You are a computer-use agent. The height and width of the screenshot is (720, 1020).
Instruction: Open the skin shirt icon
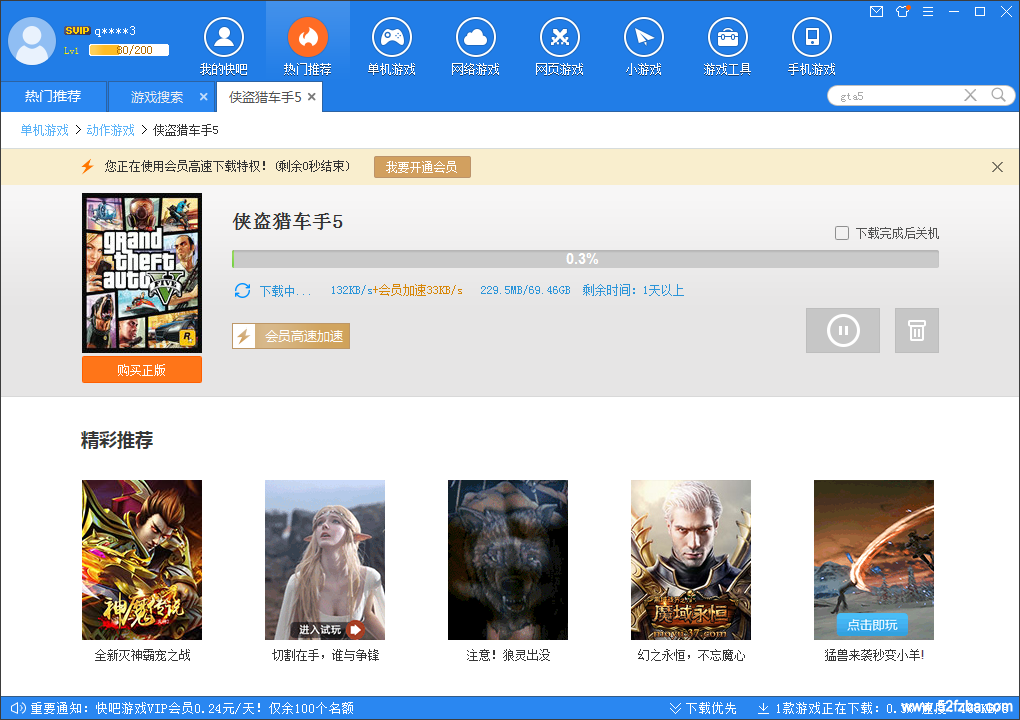[x=902, y=12]
